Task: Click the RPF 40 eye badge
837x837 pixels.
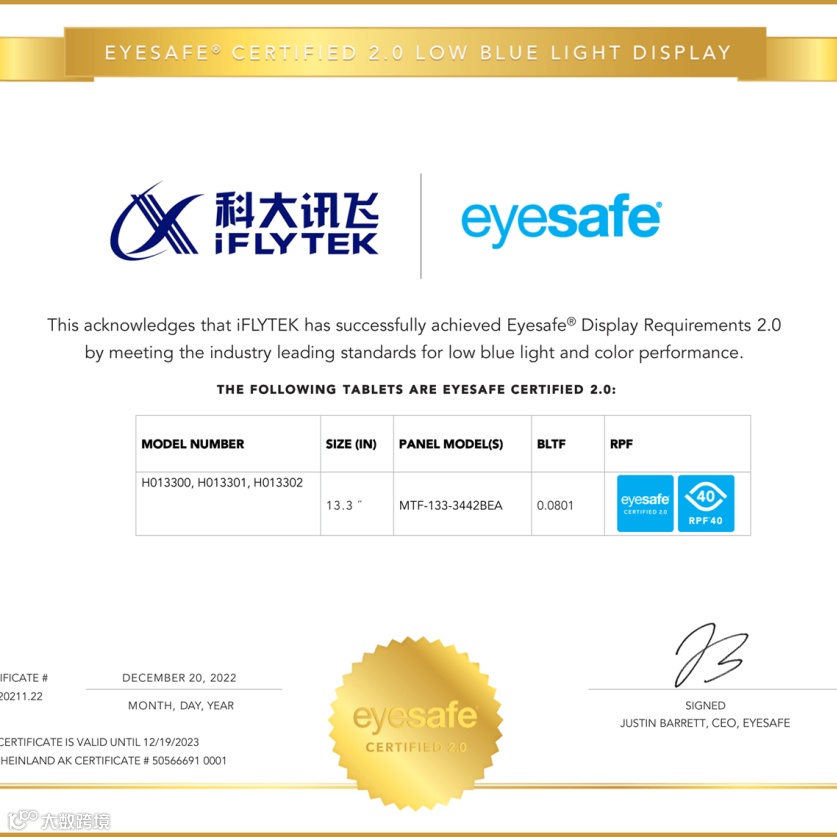Action: (x=706, y=503)
